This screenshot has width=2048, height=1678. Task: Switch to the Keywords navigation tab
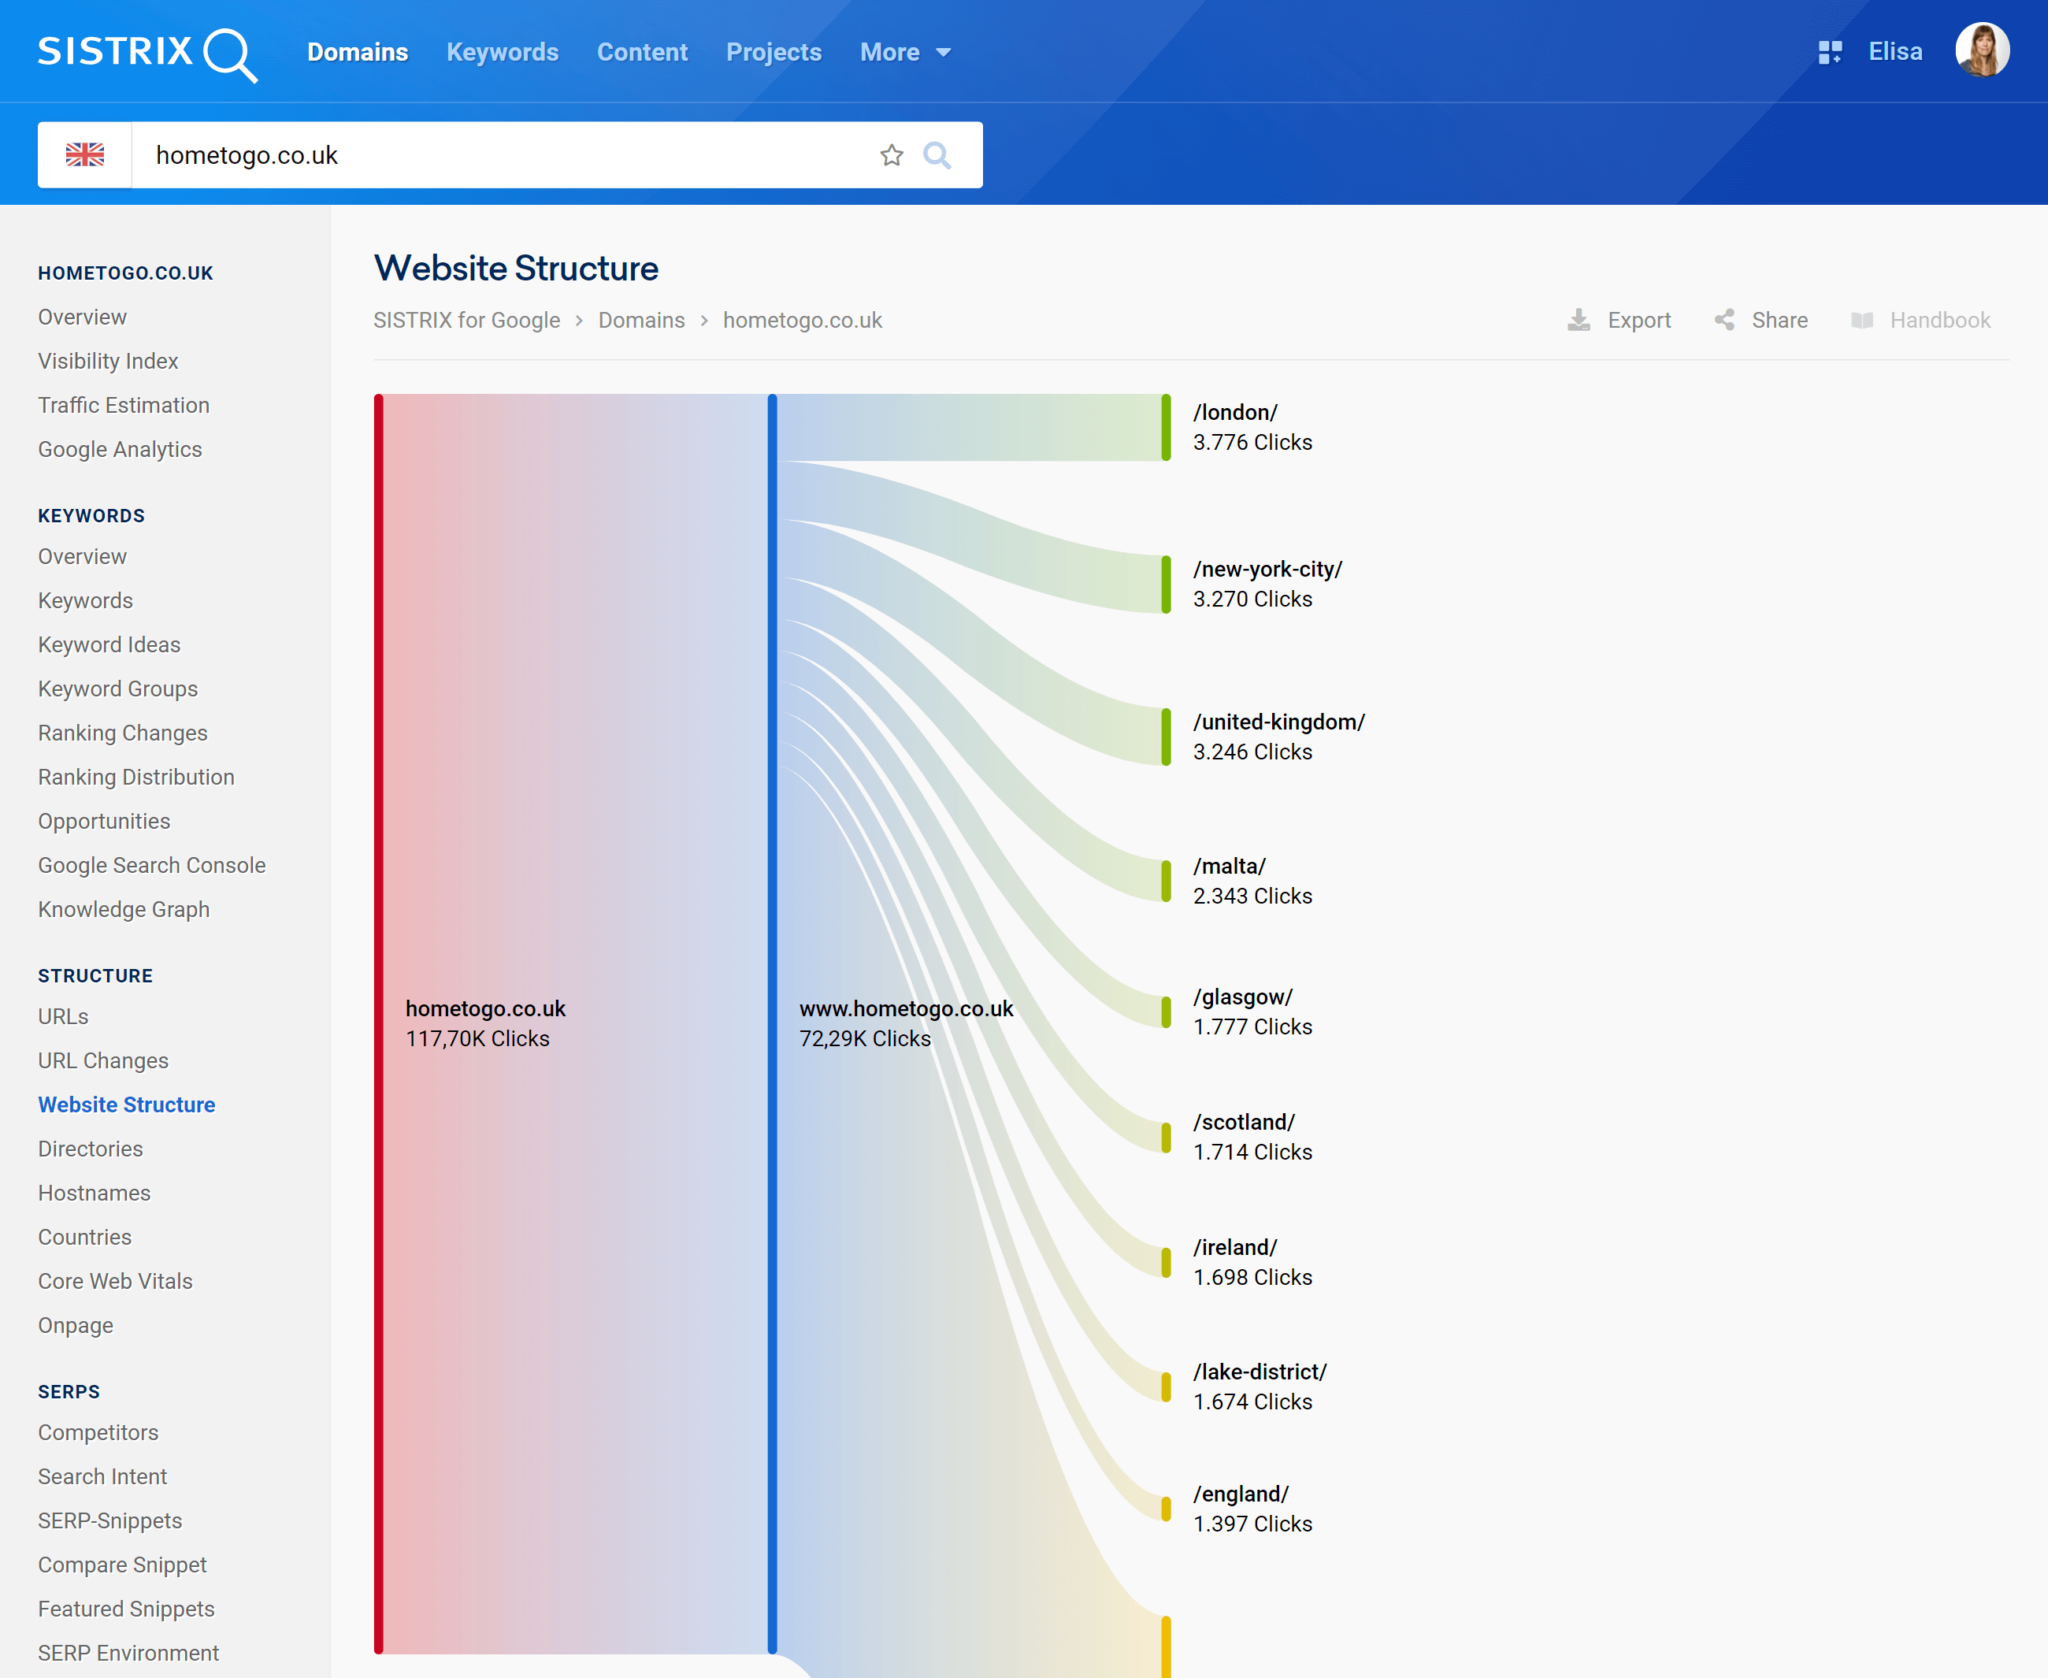point(503,52)
